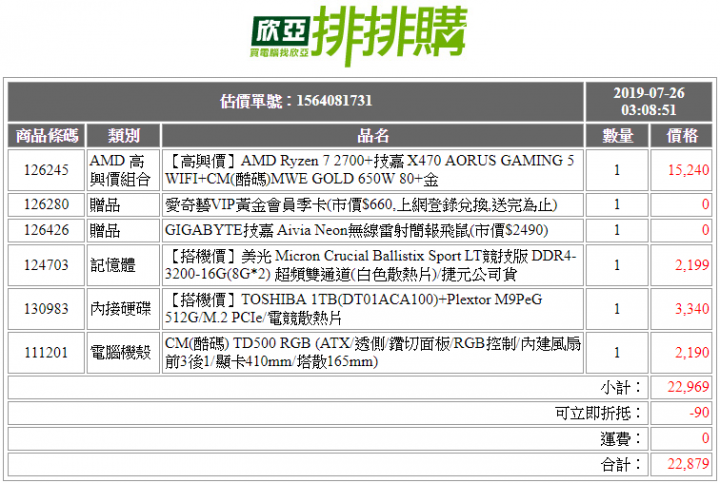Viewport: 720px width, 483px height.
Task: Select barcode 111201
Action: [x=46, y=353]
